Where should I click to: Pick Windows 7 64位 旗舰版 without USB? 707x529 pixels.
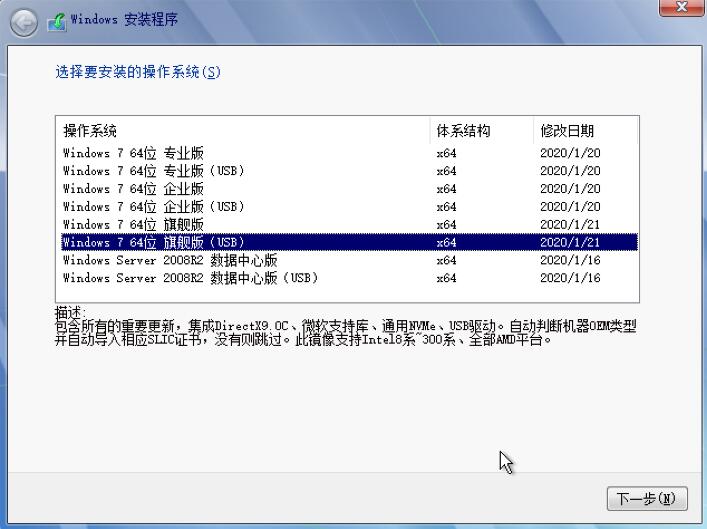tap(133, 225)
